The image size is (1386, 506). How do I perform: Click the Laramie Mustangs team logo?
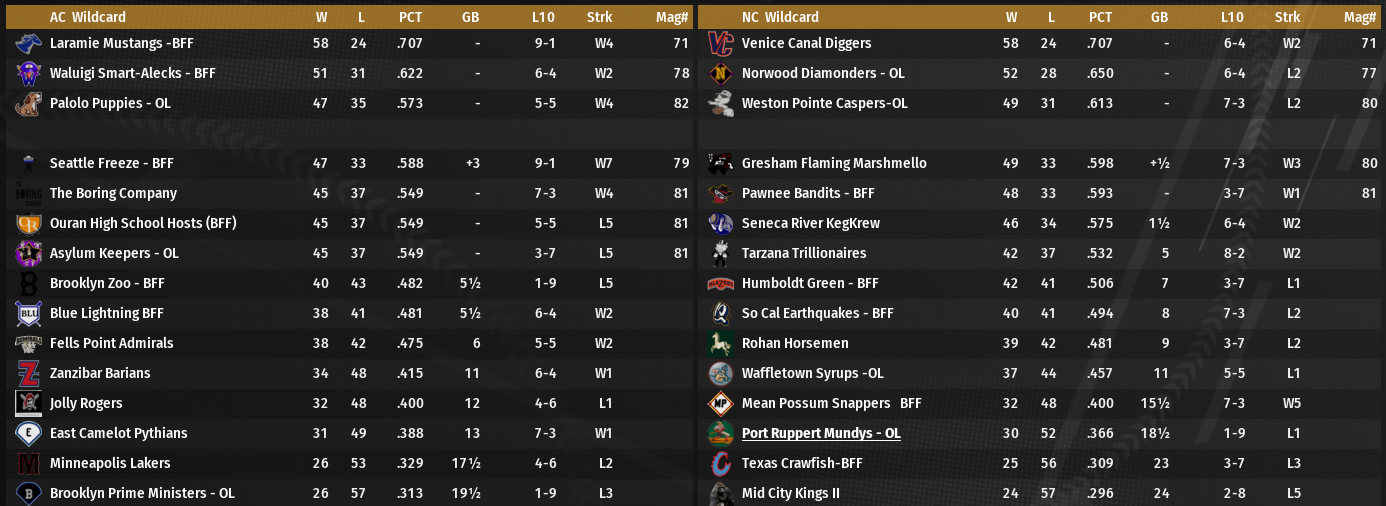tap(27, 44)
